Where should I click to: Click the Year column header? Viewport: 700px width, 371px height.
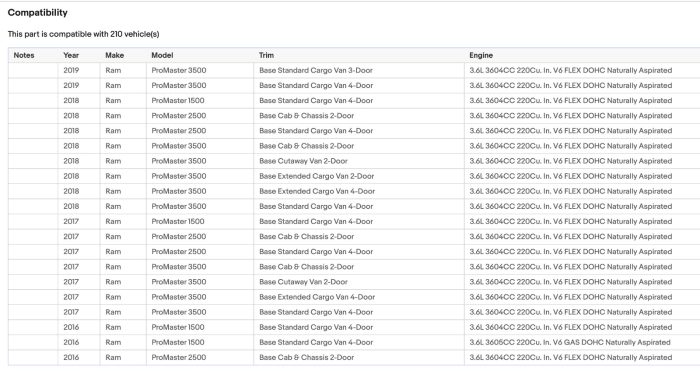(x=71, y=55)
